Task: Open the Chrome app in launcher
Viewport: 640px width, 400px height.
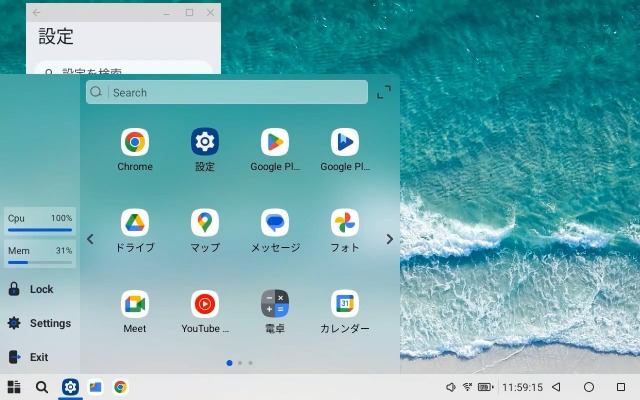Action: click(135, 149)
